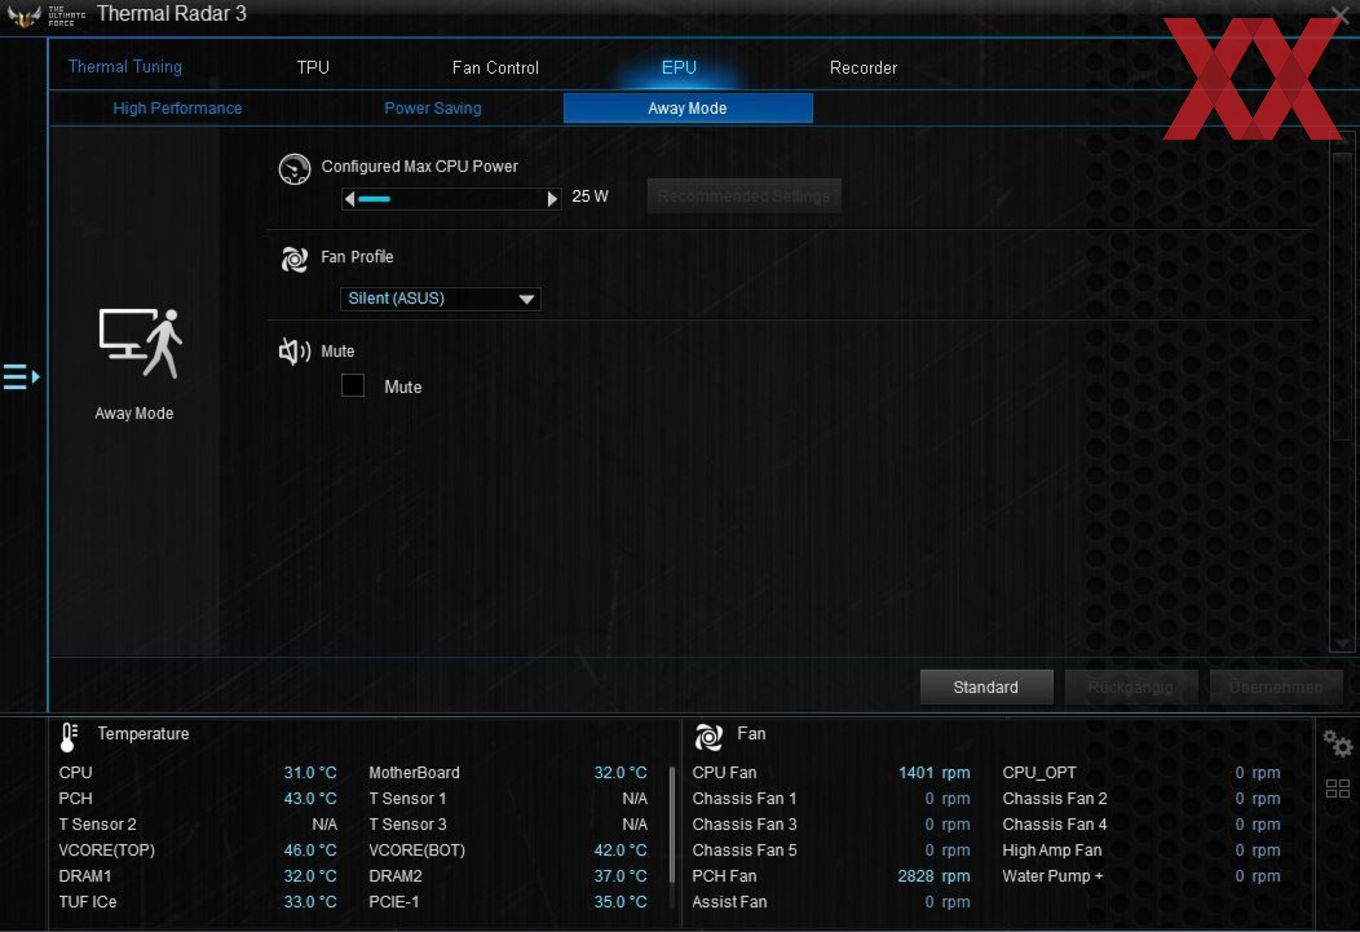This screenshot has height=932, width=1360.
Task: Select the High Performance sub-tab
Action: coord(177,108)
